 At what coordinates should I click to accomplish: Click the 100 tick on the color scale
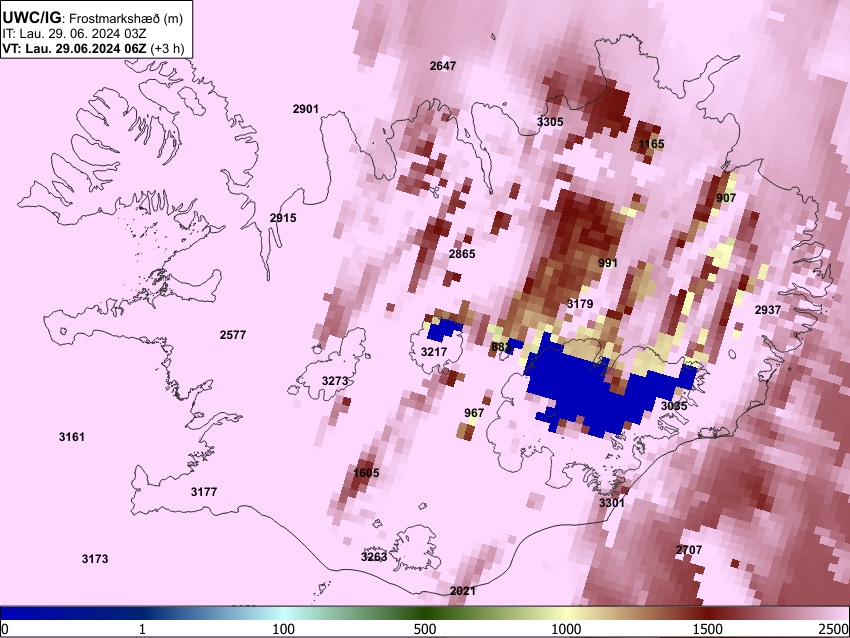click(x=284, y=629)
